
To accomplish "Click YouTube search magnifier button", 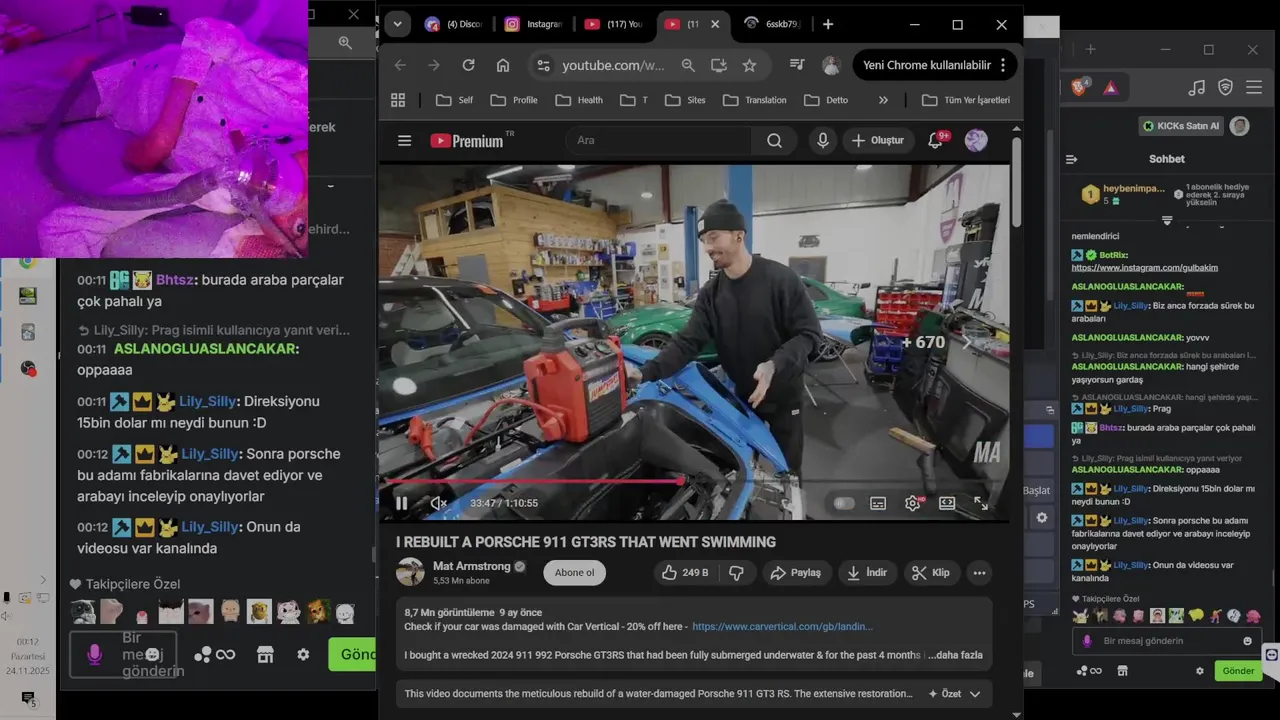I will tap(774, 141).
